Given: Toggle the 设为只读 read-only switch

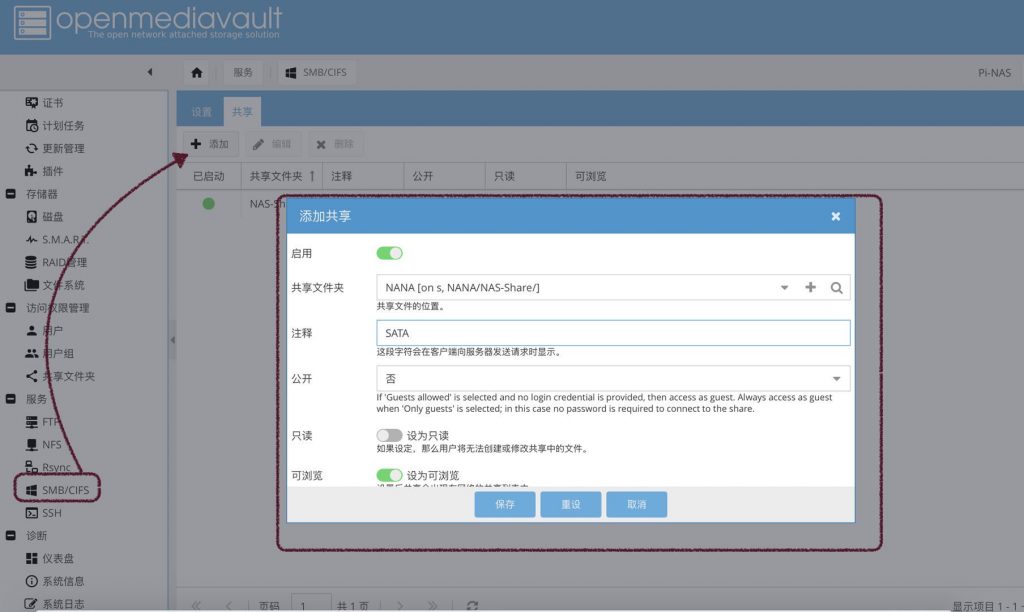Looking at the screenshot, I should [389, 436].
